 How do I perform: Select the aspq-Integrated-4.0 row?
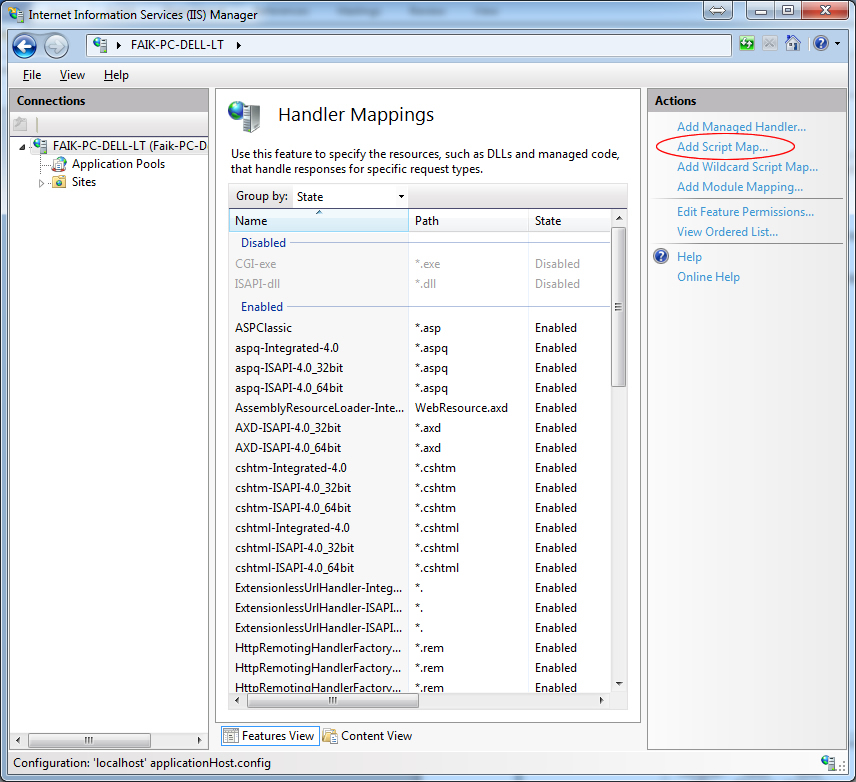pos(419,348)
